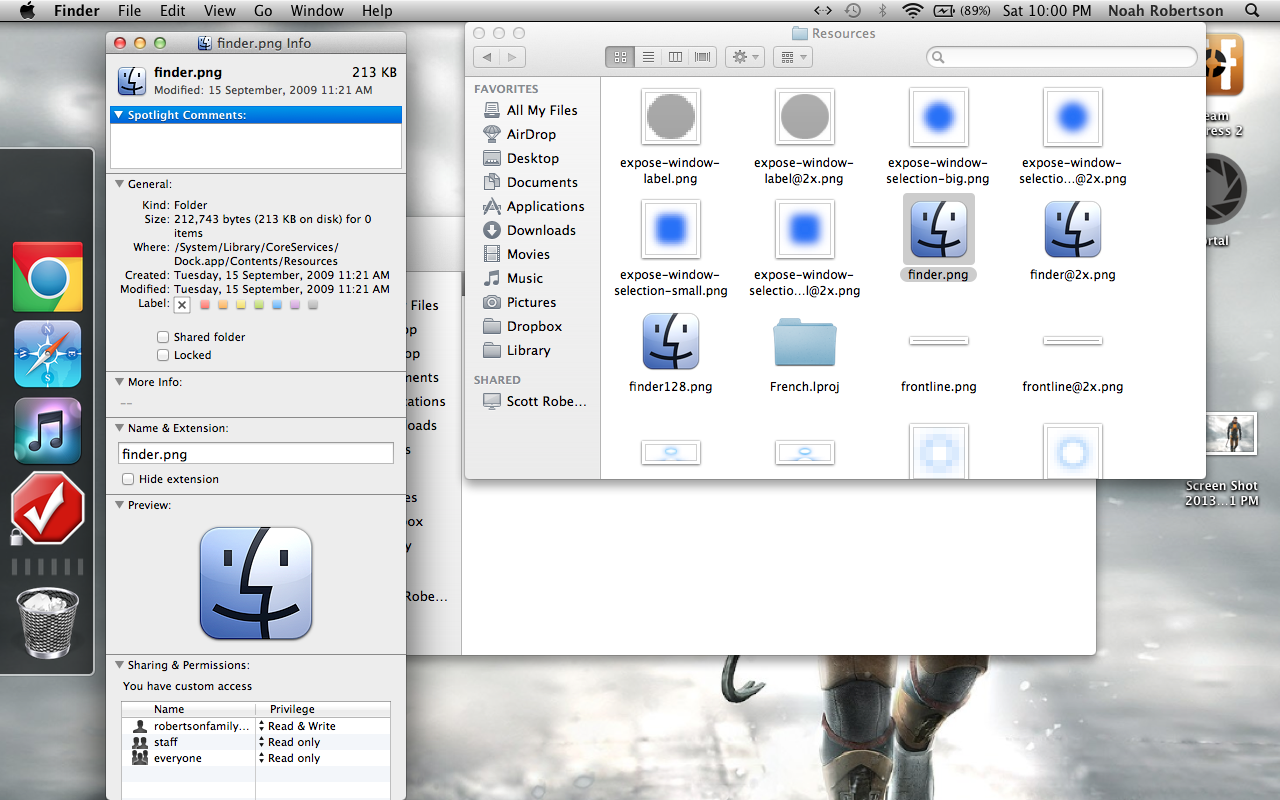
Task: Open the Wi-Fi status menu
Action: pyautogui.click(x=912, y=11)
